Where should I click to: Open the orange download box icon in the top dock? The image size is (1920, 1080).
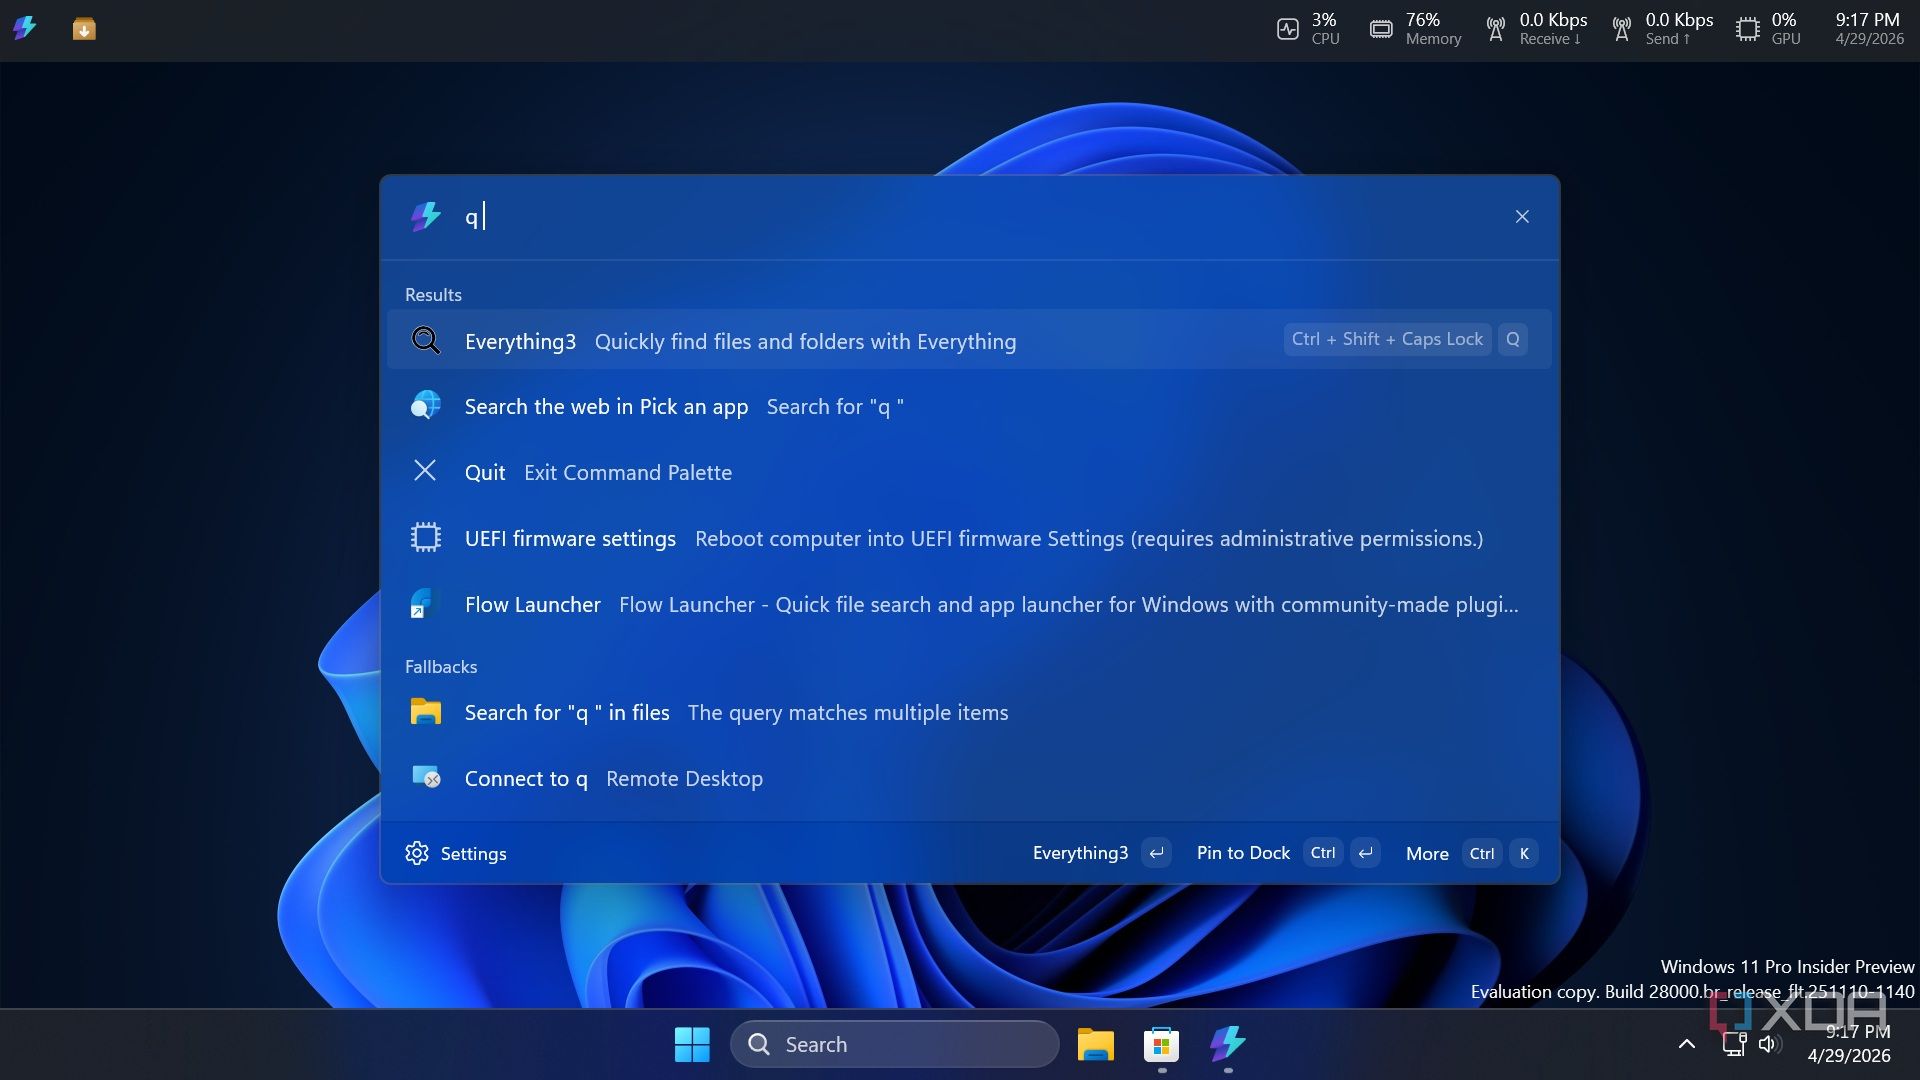[84, 29]
